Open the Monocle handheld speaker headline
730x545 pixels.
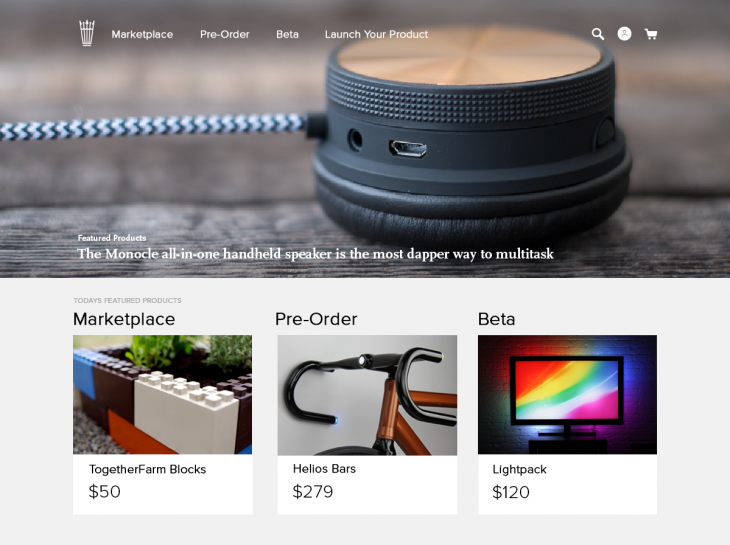pos(315,254)
